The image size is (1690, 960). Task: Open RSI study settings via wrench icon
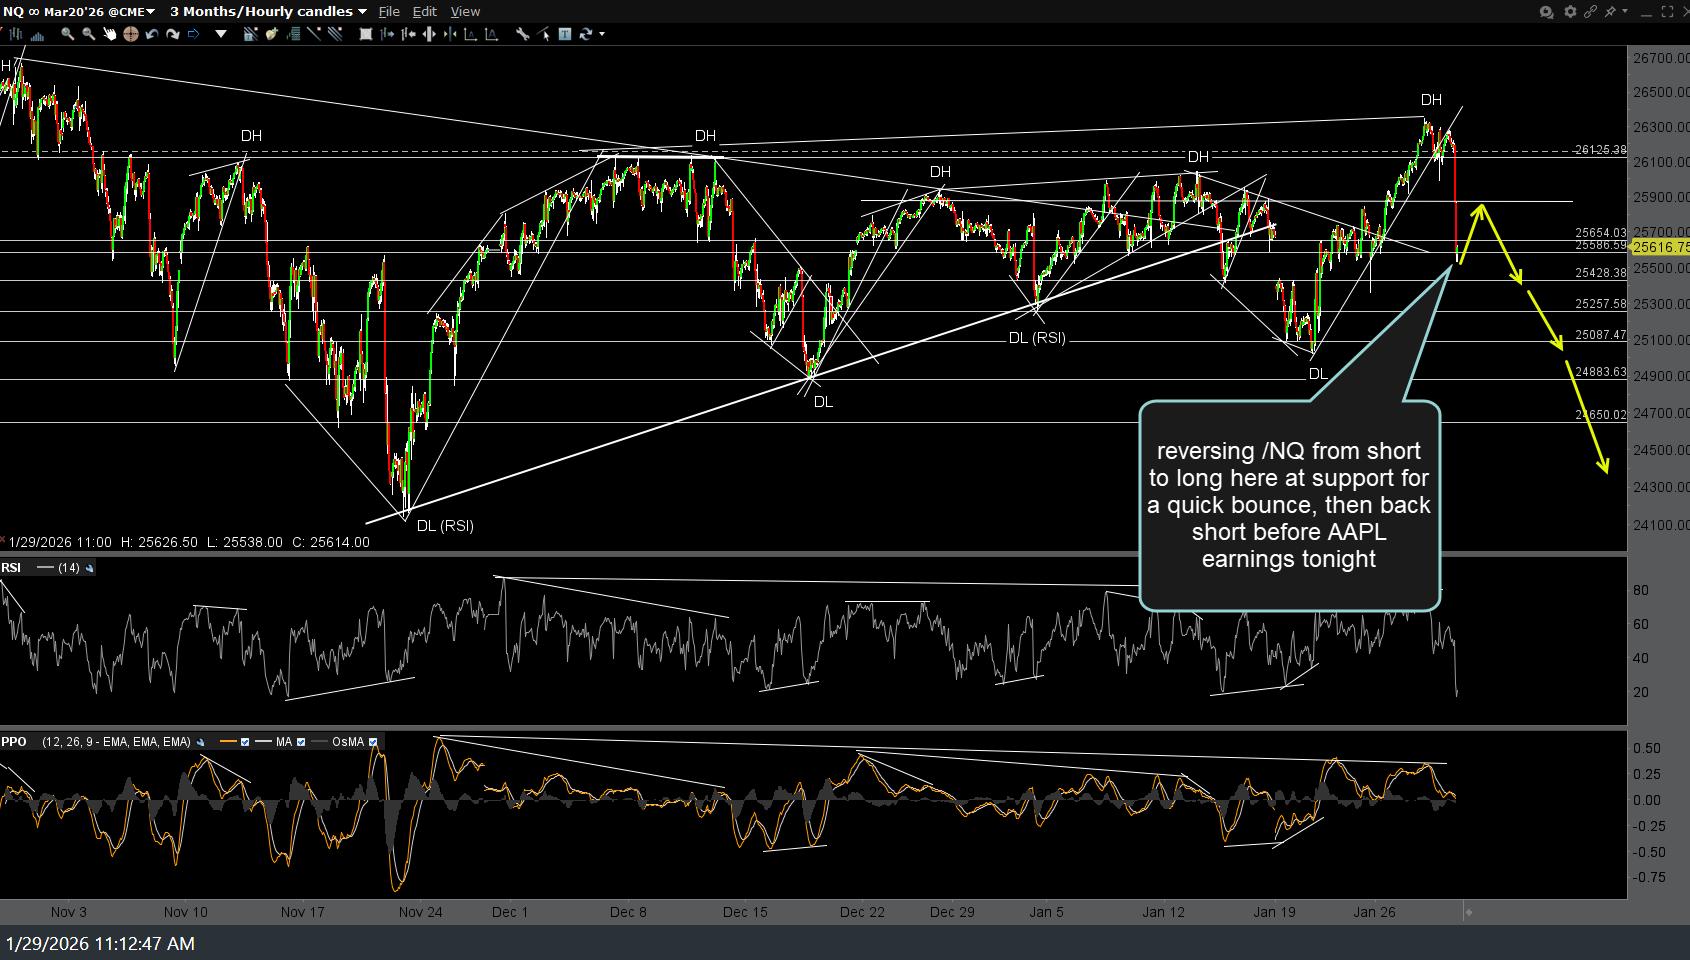pyautogui.click(x=89, y=569)
